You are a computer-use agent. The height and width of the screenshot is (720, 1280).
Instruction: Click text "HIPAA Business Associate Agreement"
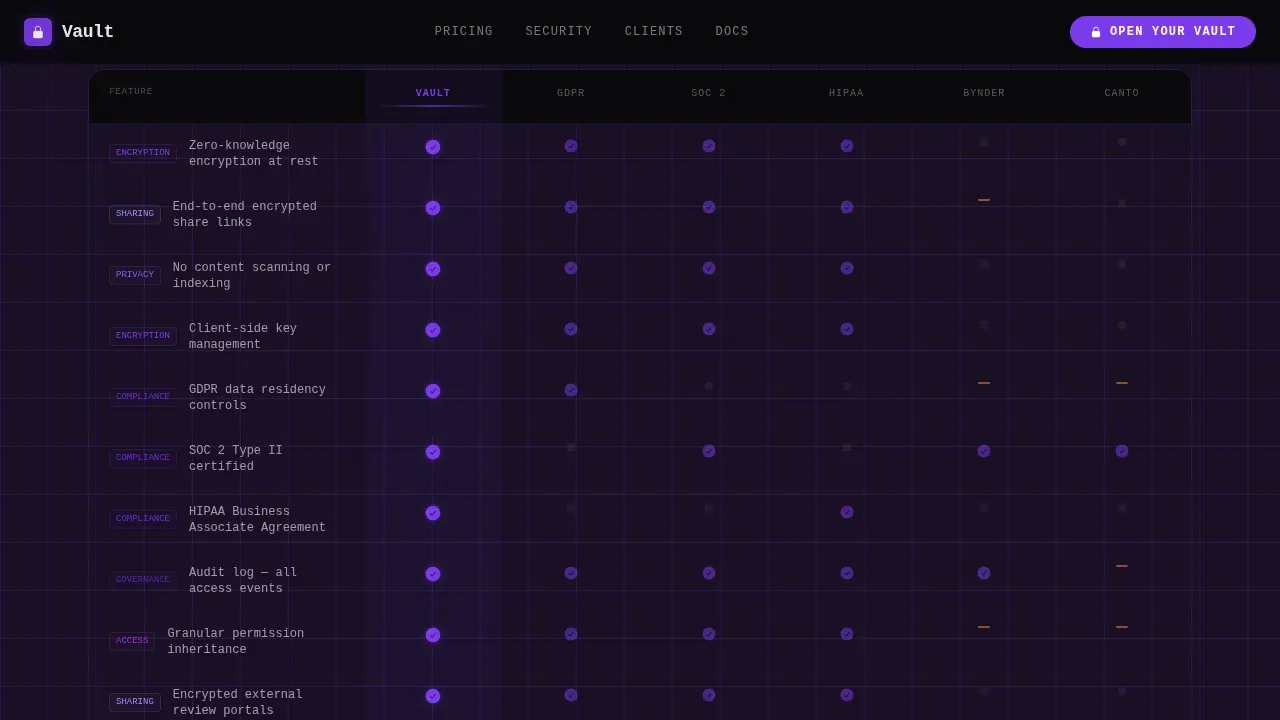point(258,520)
